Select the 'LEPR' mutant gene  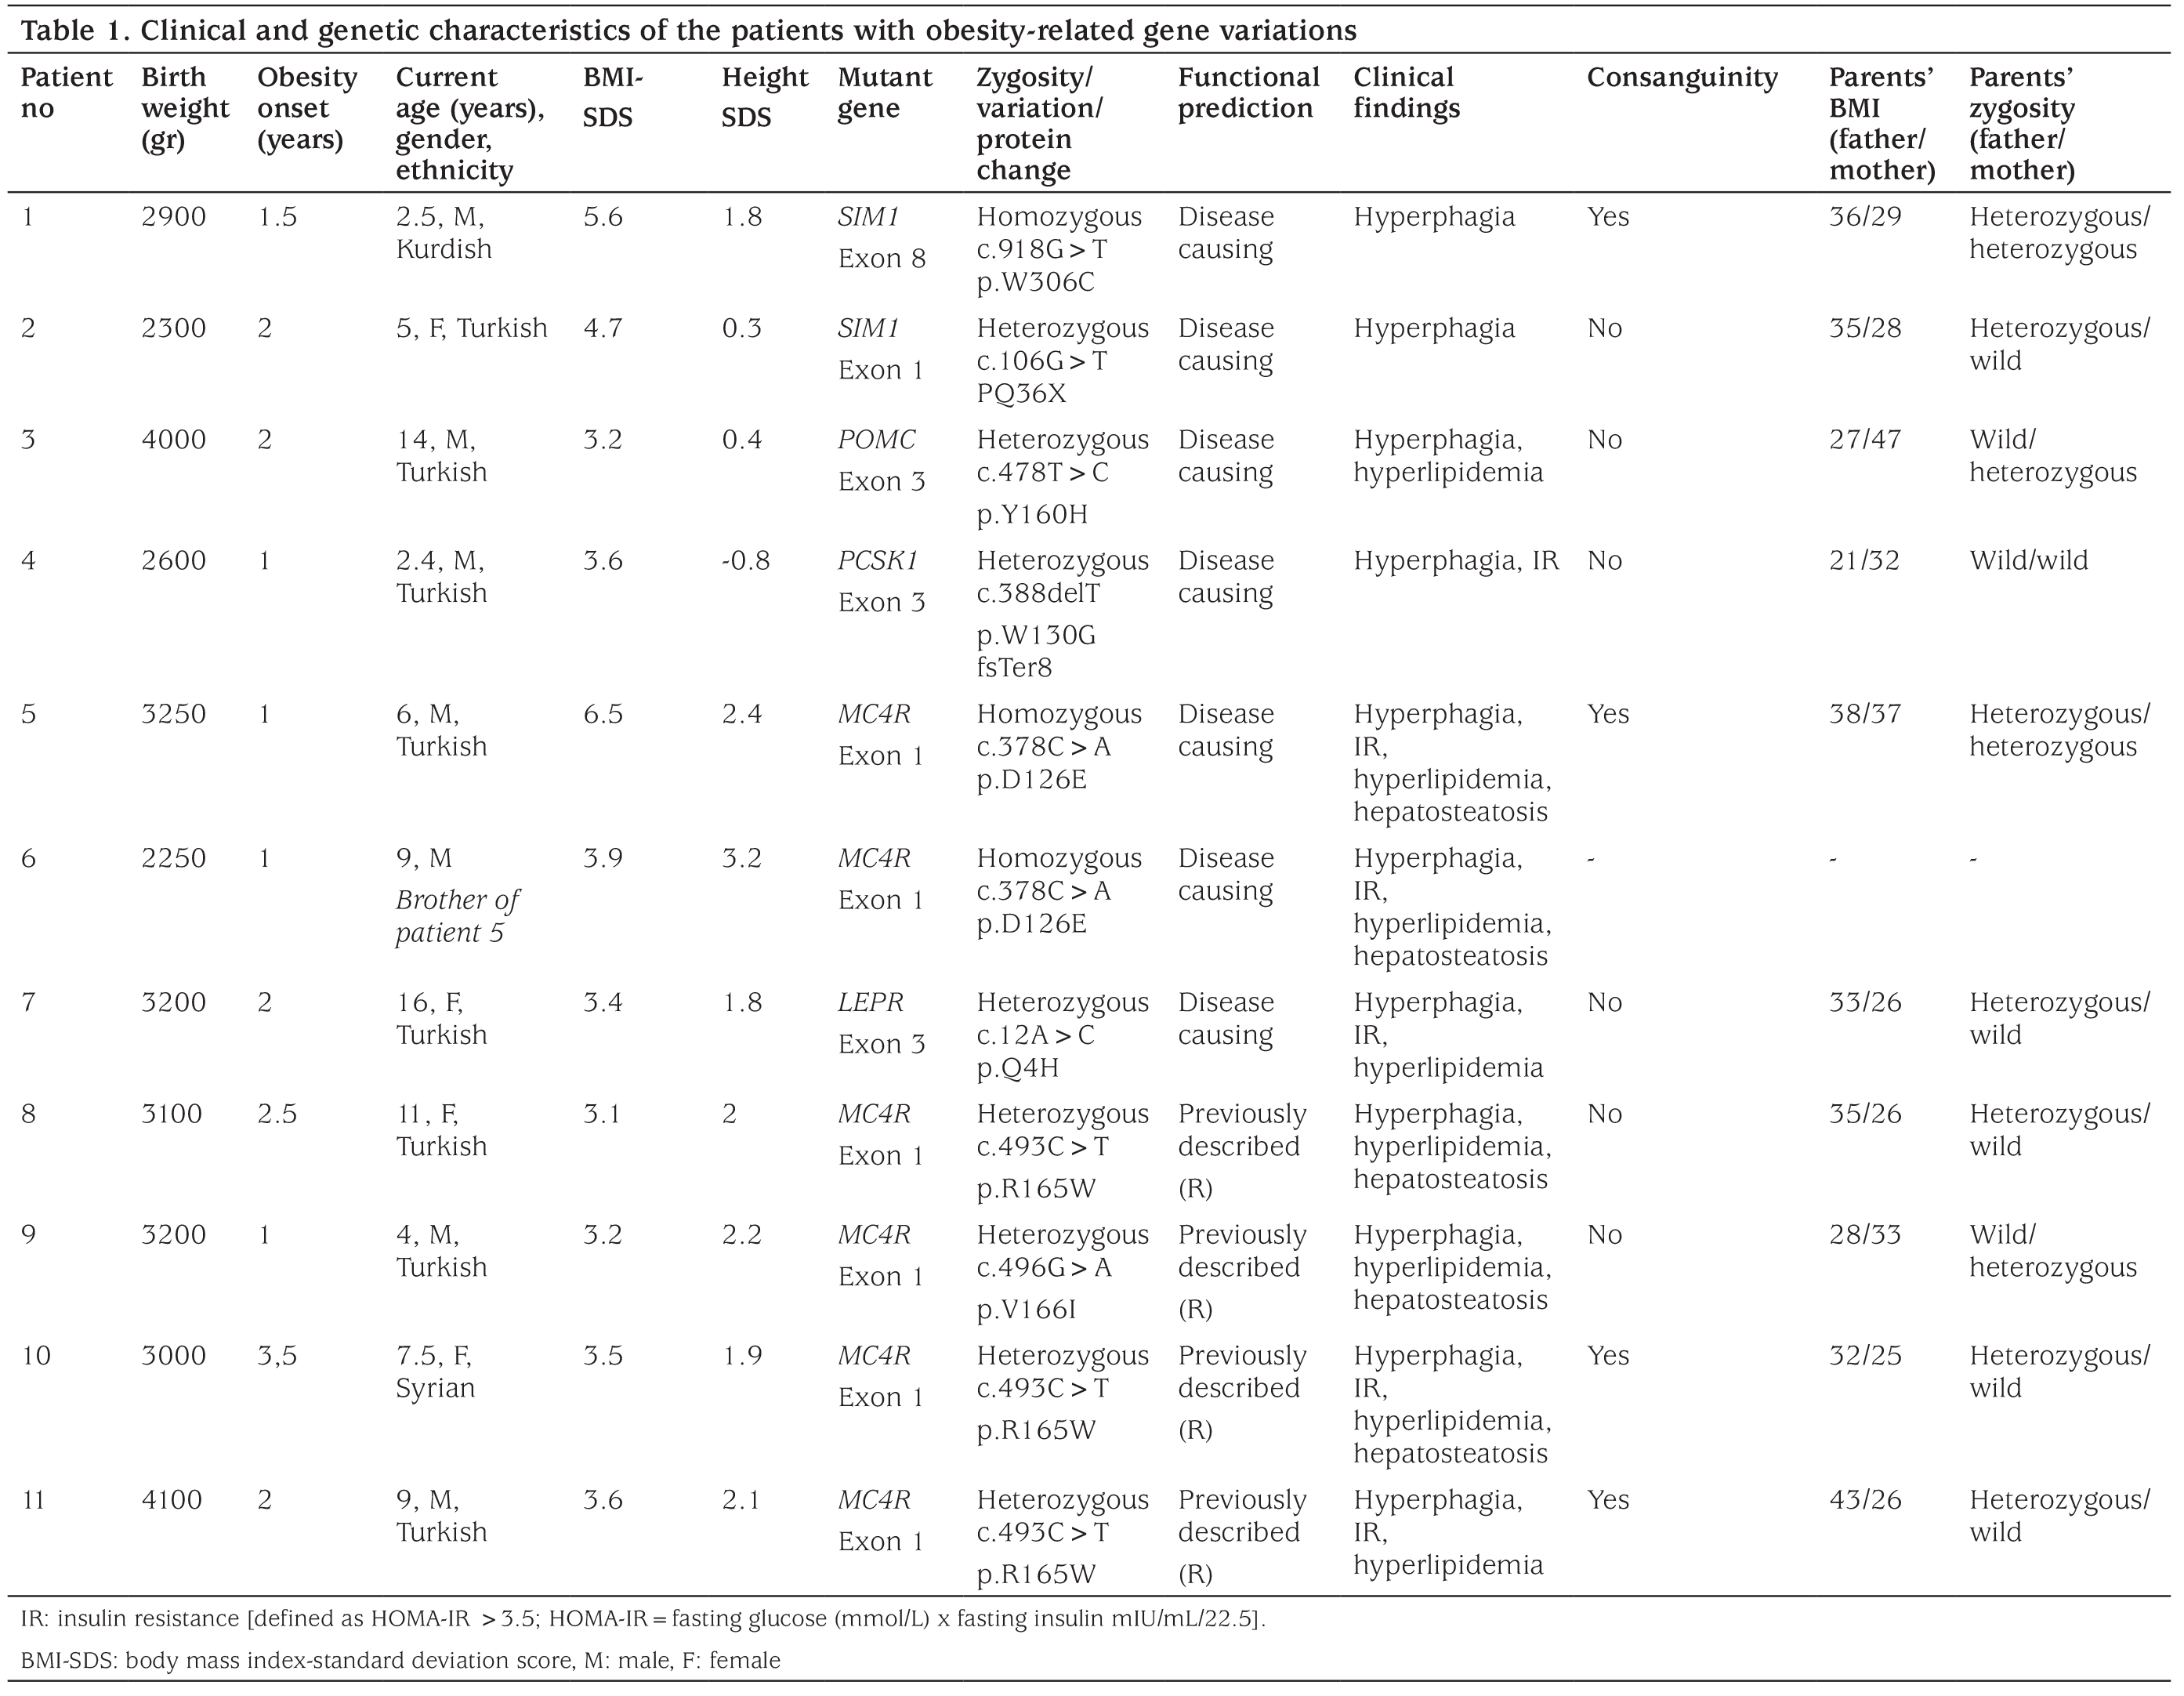(871, 1002)
